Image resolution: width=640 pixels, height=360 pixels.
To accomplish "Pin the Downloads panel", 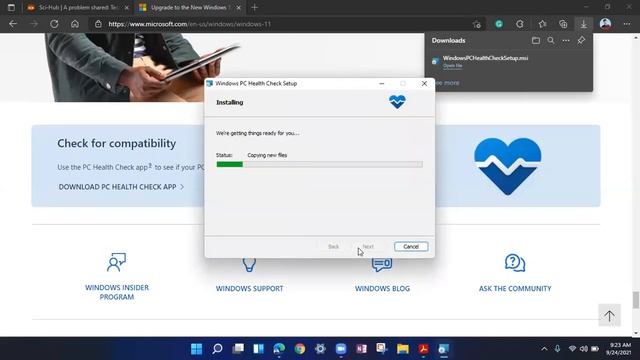I will pos(581,40).
